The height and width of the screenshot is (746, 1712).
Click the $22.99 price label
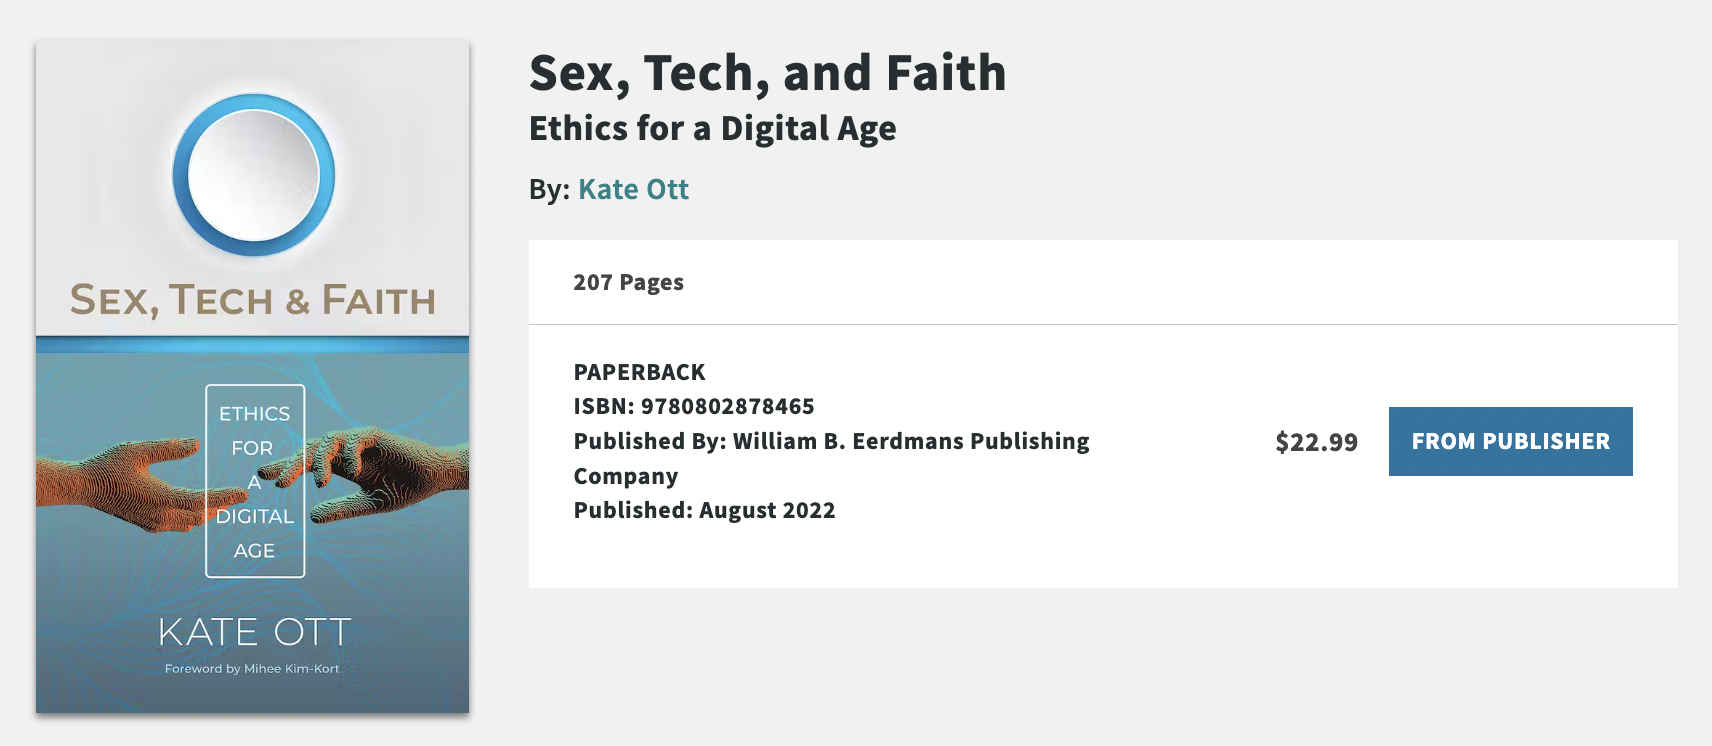[x=1315, y=440]
